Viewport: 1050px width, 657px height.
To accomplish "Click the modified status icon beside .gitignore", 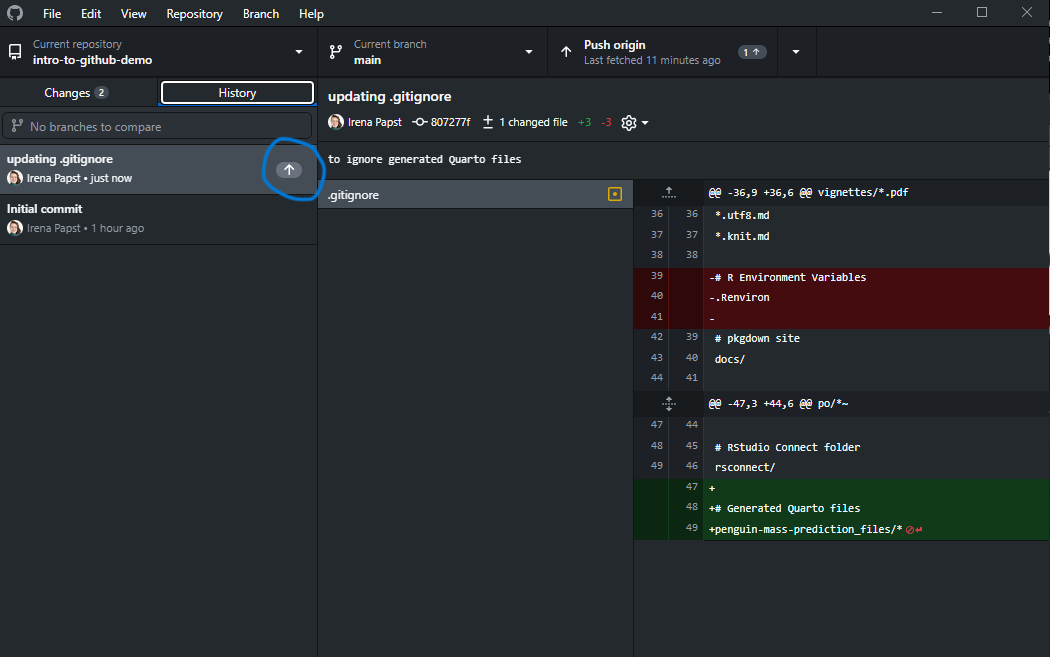I will coord(615,195).
